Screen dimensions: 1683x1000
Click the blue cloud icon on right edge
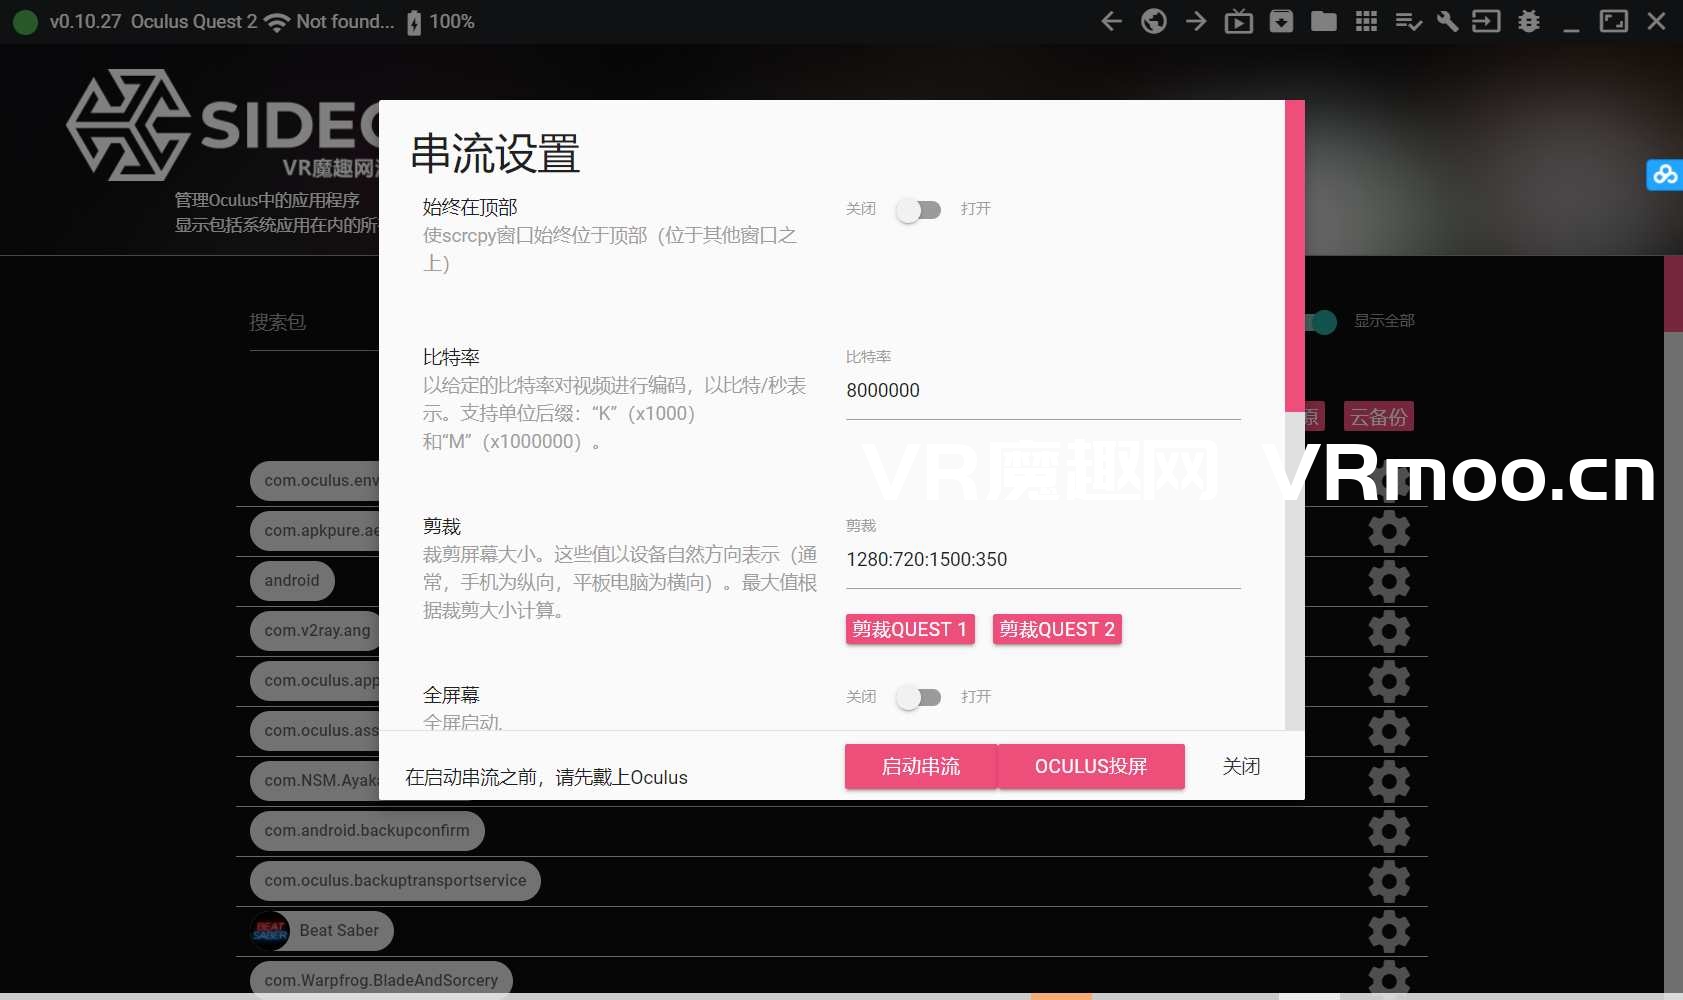pyautogui.click(x=1665, y=175)
